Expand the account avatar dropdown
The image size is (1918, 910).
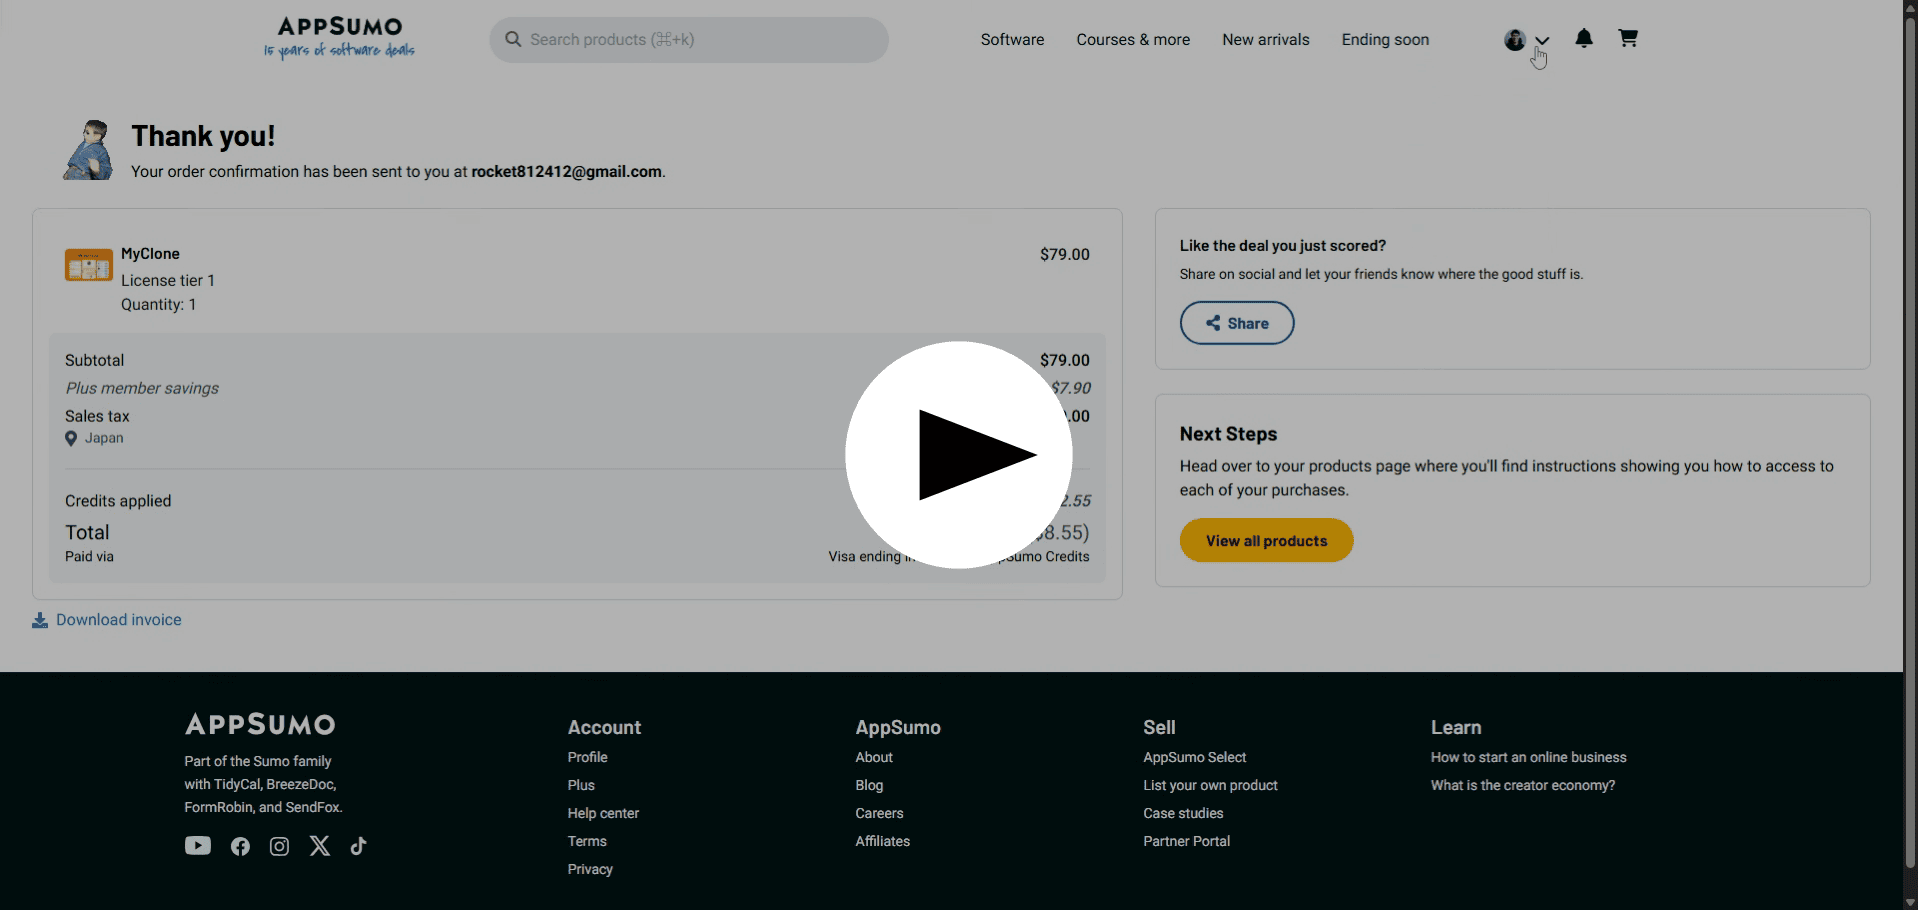pyautogui.click(x=1526, y=40)
